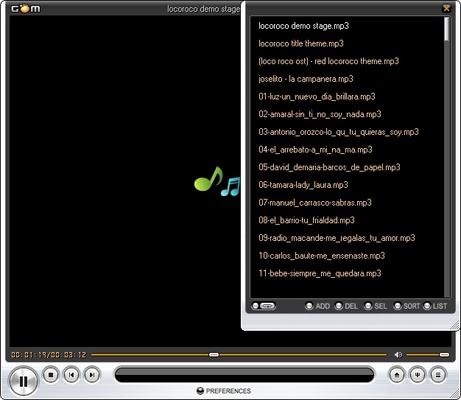
Task: Open the SORT menu in the playlist
Action: point(407,306)
